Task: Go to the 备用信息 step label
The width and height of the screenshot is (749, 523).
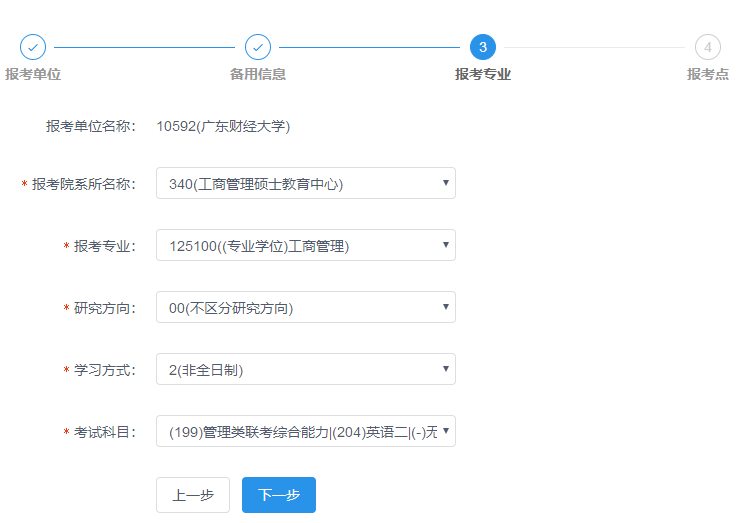Action: 258,74
